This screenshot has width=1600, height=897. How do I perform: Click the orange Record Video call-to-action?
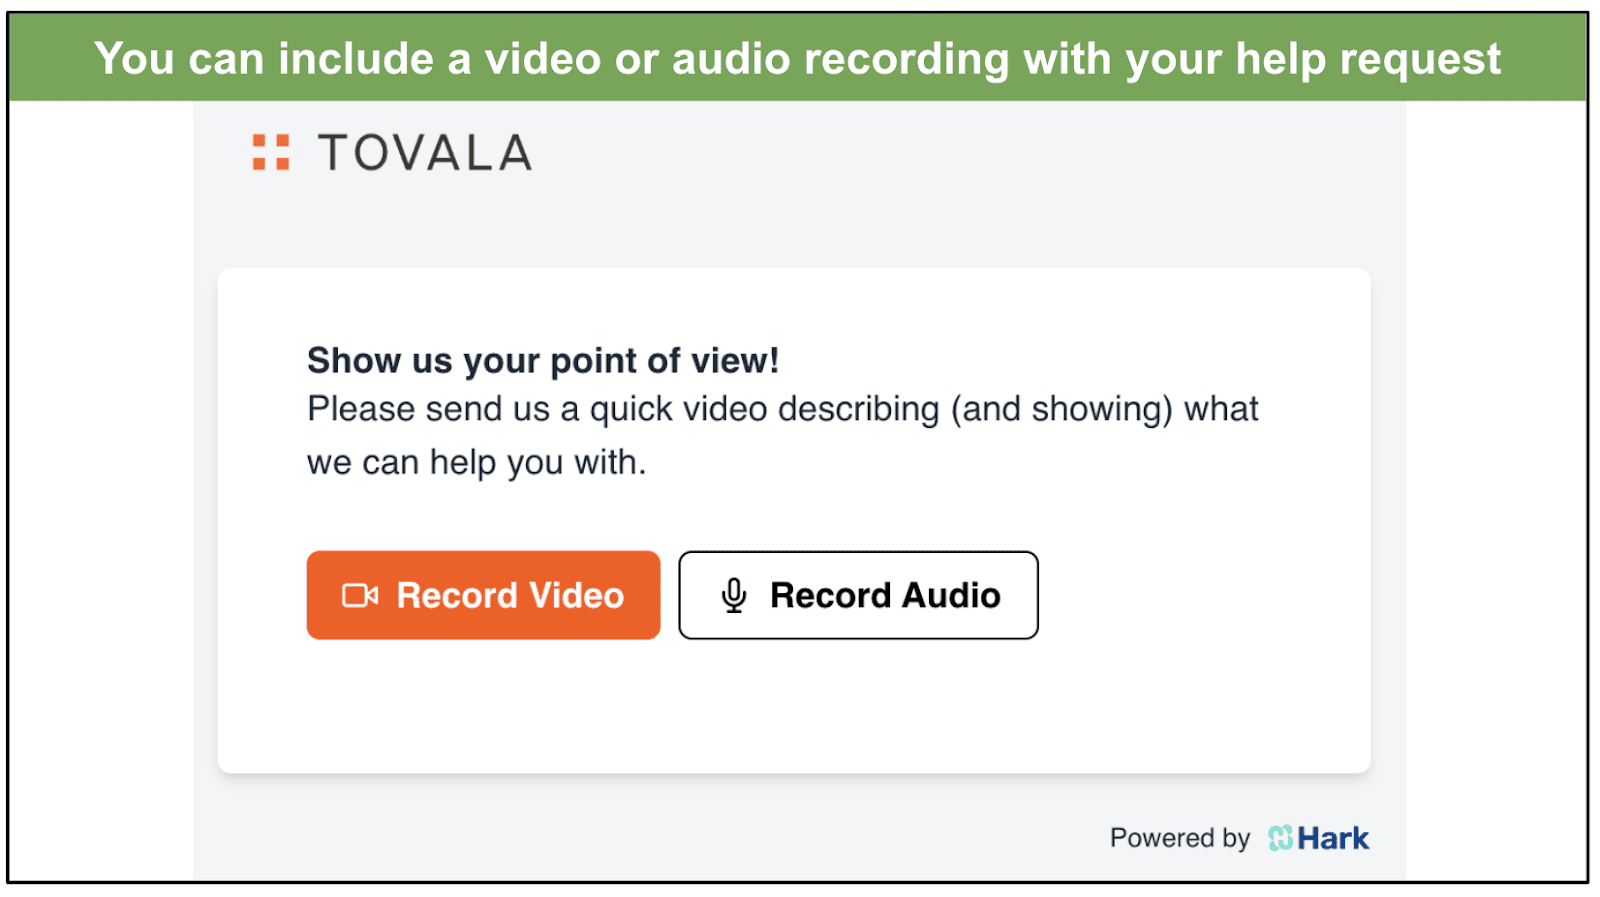click(x=483, y=595)
